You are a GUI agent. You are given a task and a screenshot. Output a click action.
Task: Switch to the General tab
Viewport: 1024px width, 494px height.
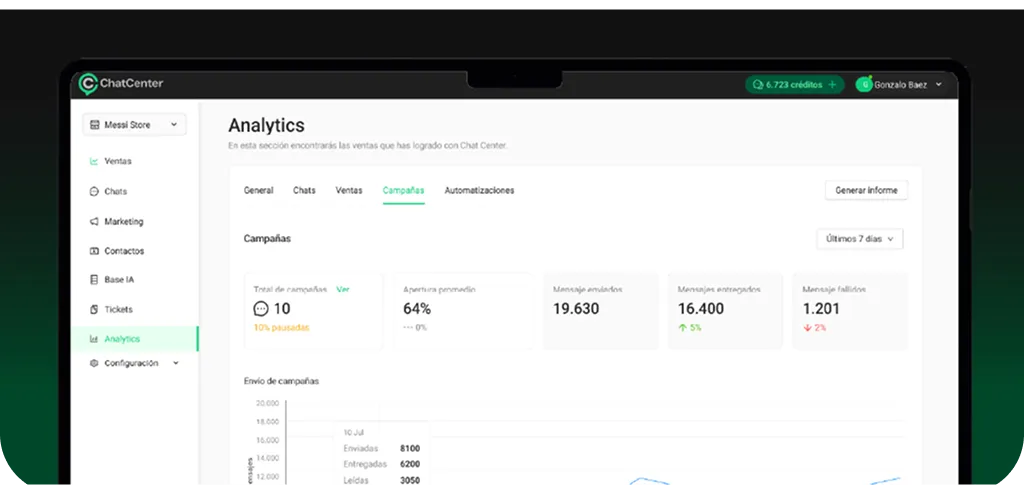(x=258, y=190)
